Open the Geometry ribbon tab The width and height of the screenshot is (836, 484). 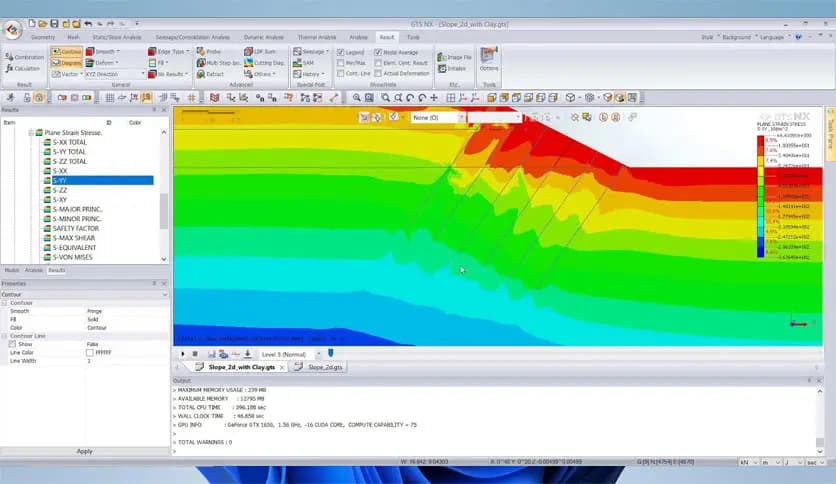click(x=43, y=37)
